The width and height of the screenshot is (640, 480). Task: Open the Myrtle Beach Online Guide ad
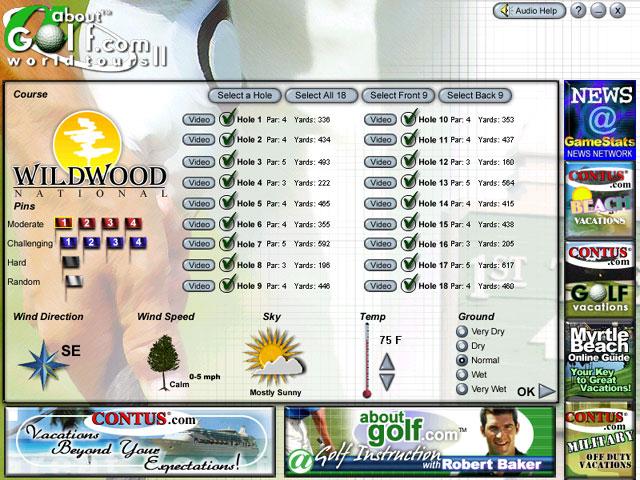599,359
